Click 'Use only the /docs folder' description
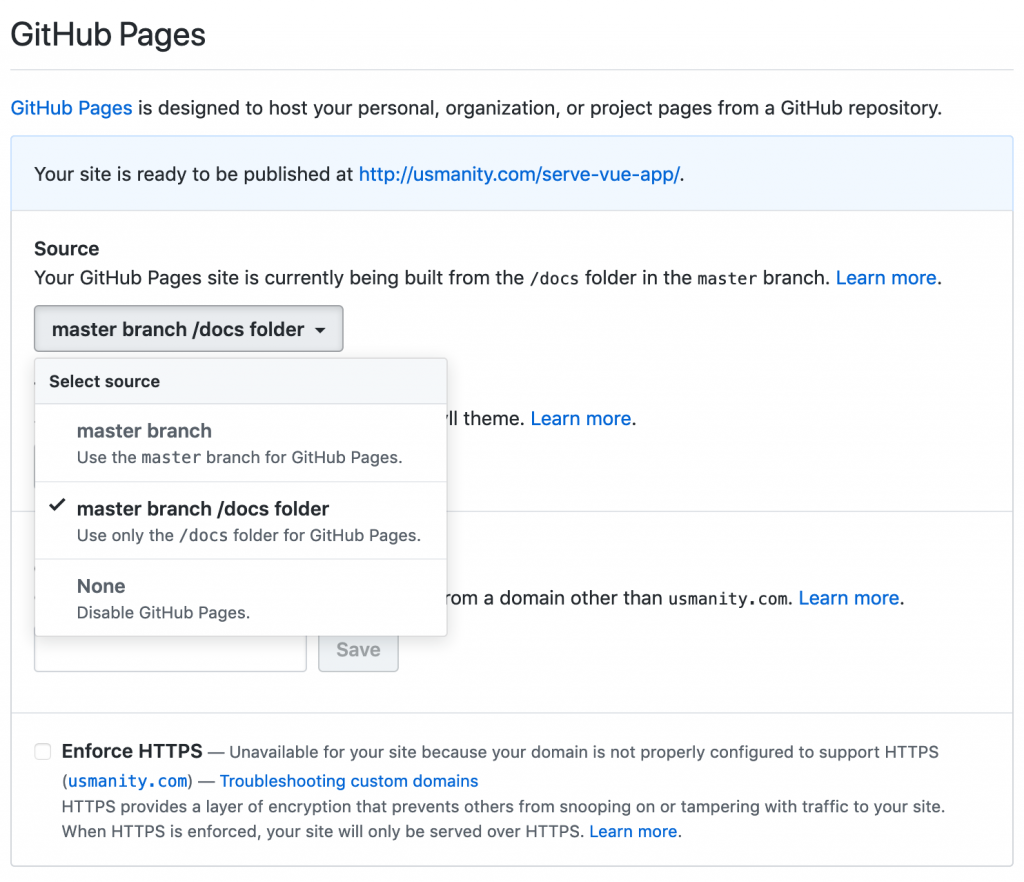The width and height of the screenshot is (1024, 882). (x=249, y=535)
